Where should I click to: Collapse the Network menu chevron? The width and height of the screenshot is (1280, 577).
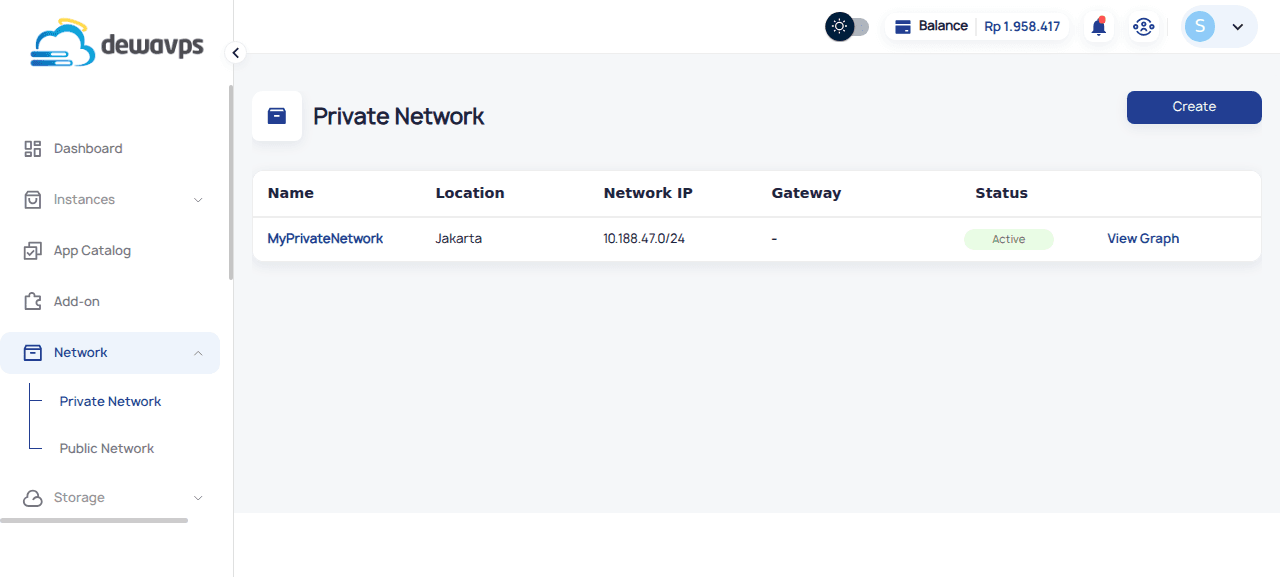[x=199, y=352]
